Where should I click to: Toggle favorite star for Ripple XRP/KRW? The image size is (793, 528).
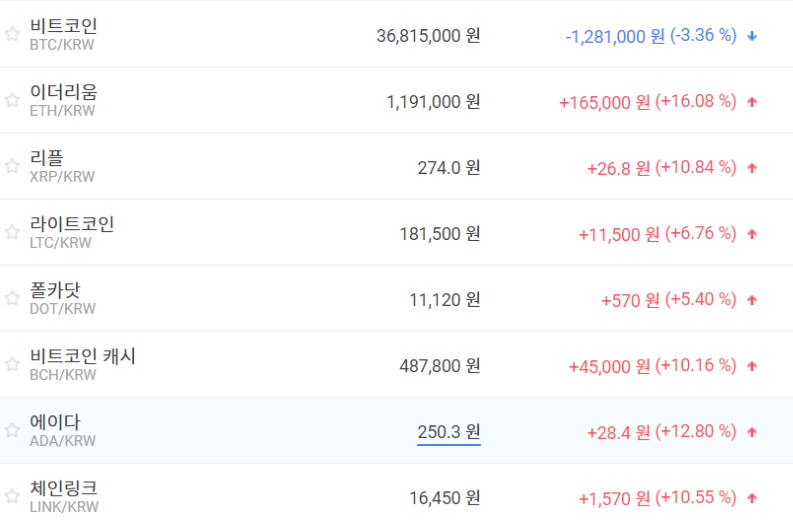pos(12,166)
